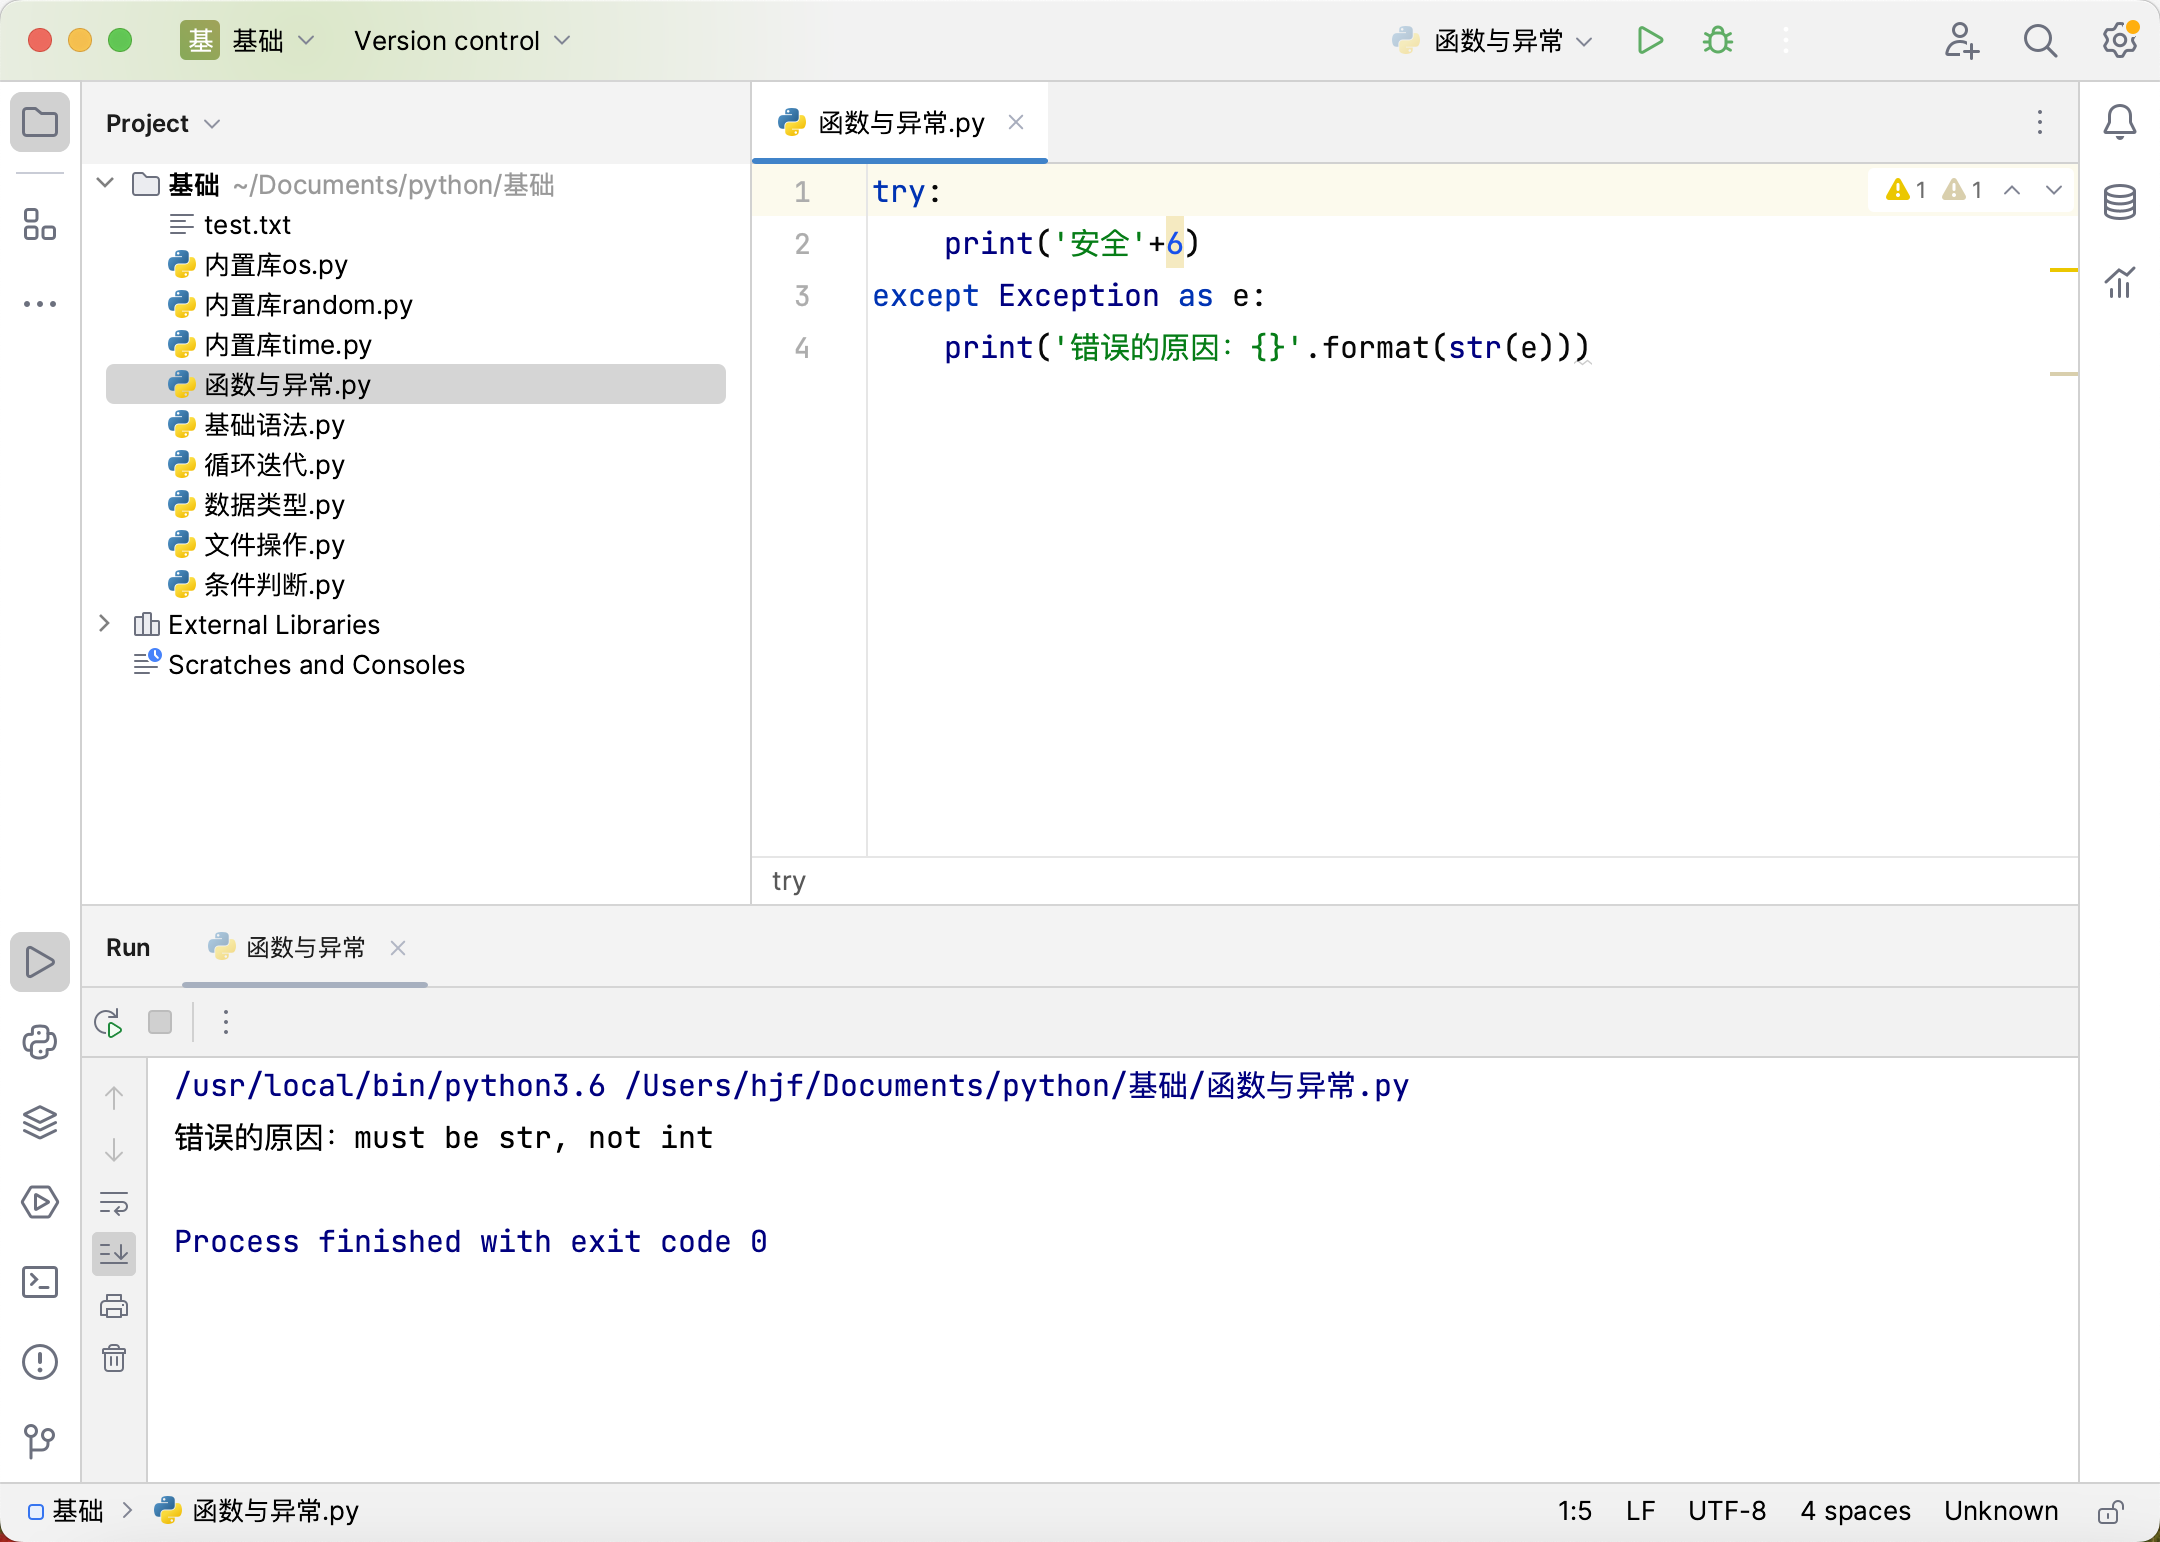The height and width of the screenshot is (1542, 2160).
Task: Open the Version control dropdown
Action: [462, 41]
